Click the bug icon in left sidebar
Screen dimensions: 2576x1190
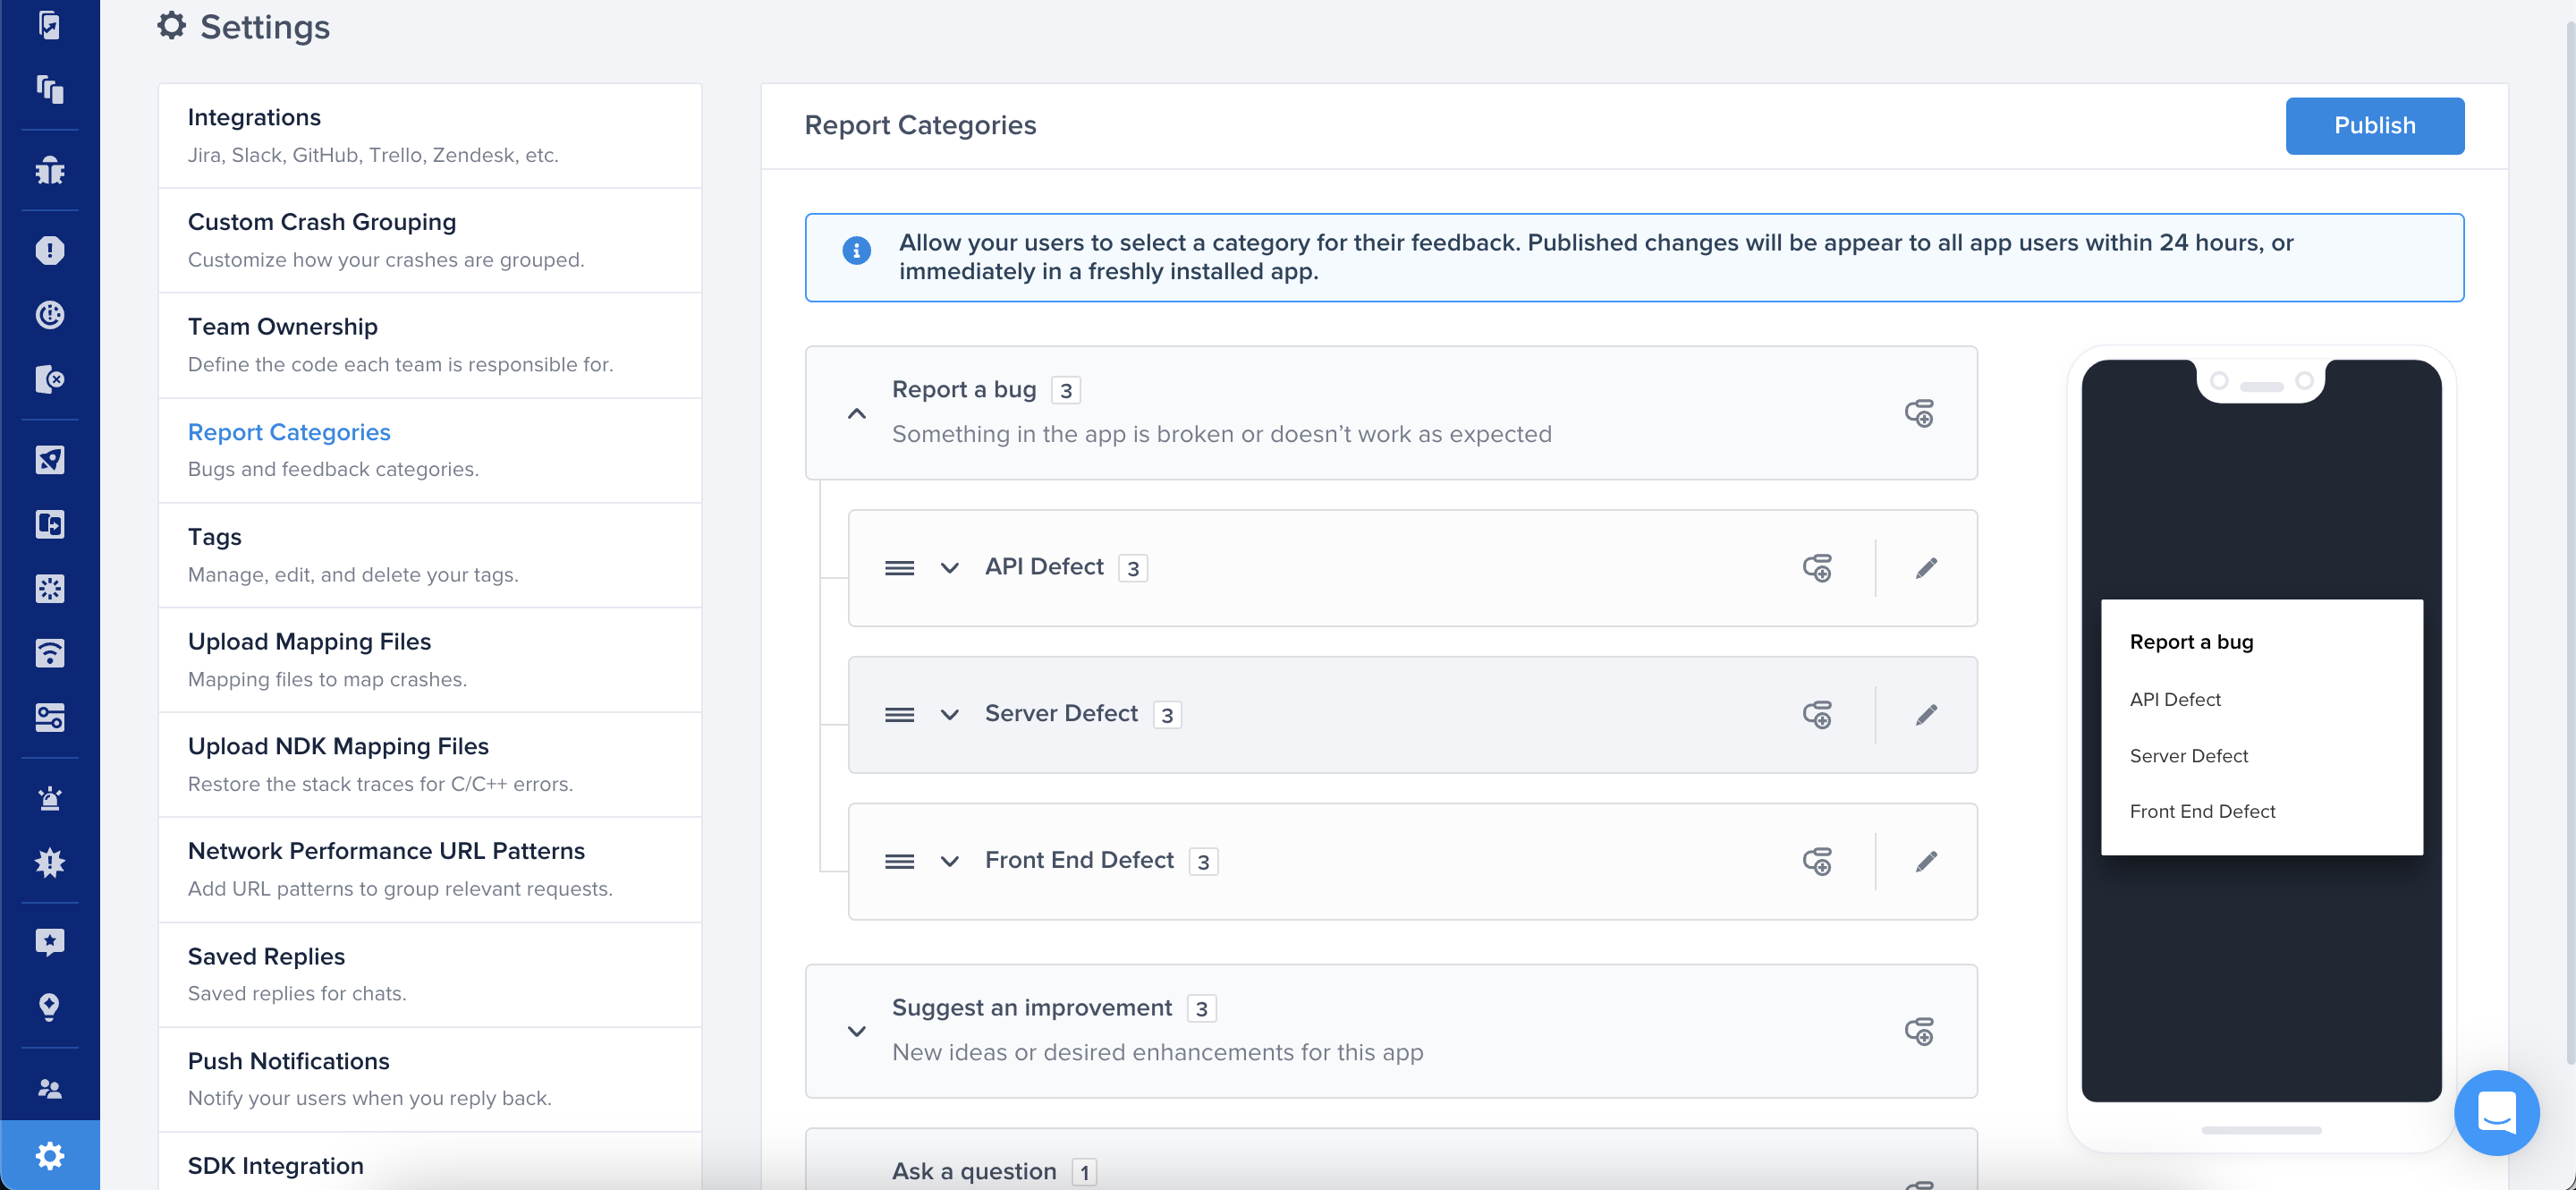pos(49,171)
